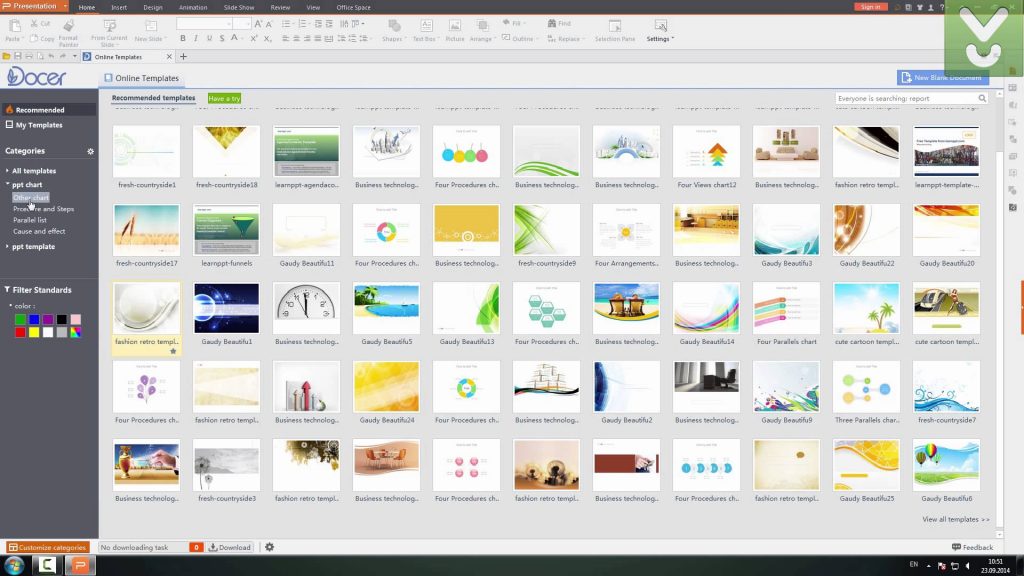Click the open folder quick-access icon
The image size is (1024, 576).
pos(7,57)
